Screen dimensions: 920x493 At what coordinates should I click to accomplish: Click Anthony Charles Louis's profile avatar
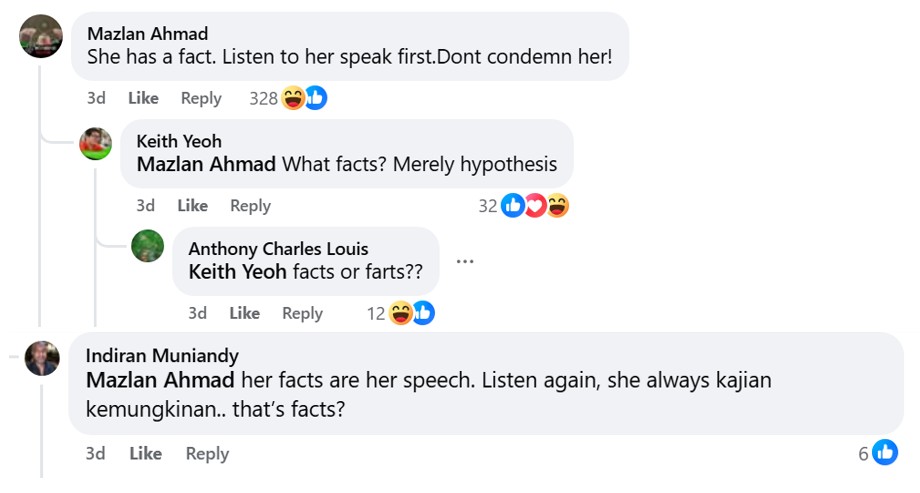coord(148,245)
